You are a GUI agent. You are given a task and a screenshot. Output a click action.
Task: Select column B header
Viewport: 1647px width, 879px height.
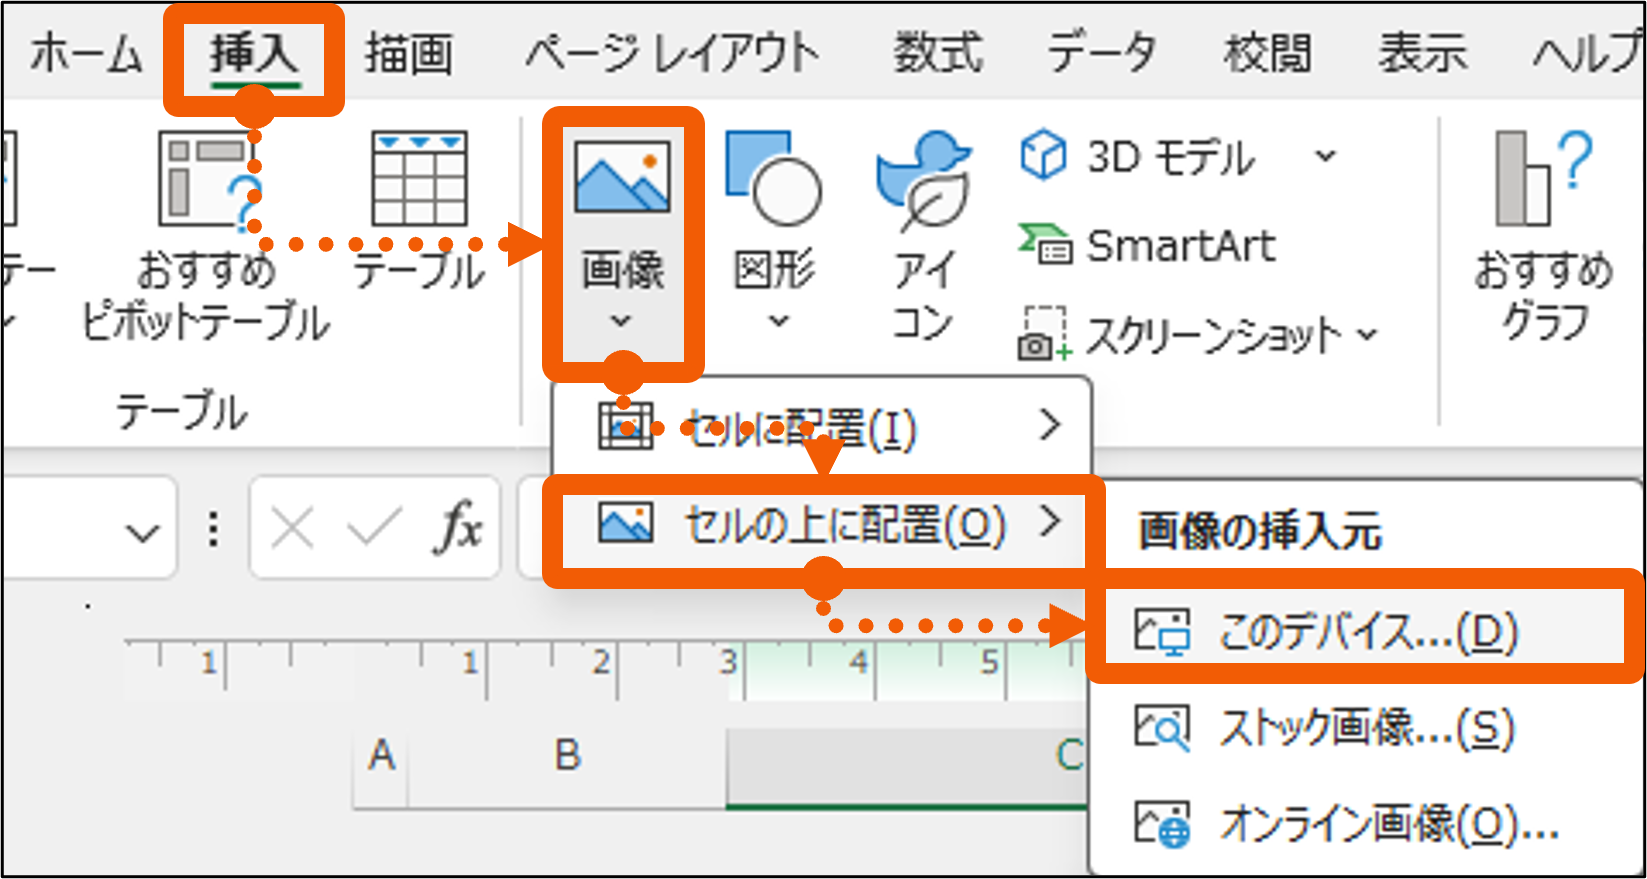coord(567,755)
